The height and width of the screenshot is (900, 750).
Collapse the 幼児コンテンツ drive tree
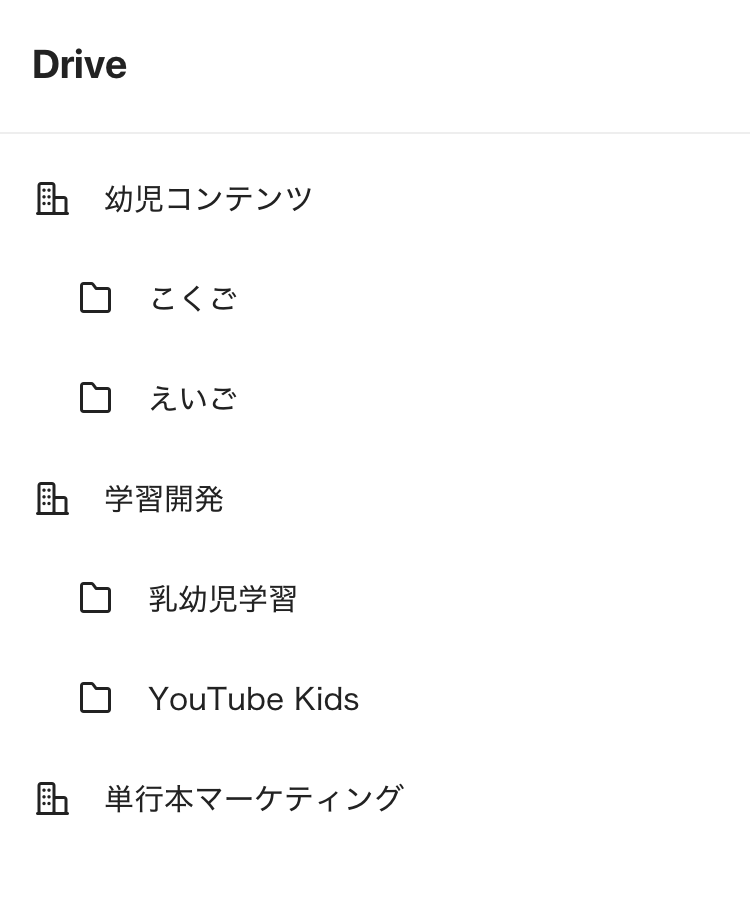click(x=52, y=198)
